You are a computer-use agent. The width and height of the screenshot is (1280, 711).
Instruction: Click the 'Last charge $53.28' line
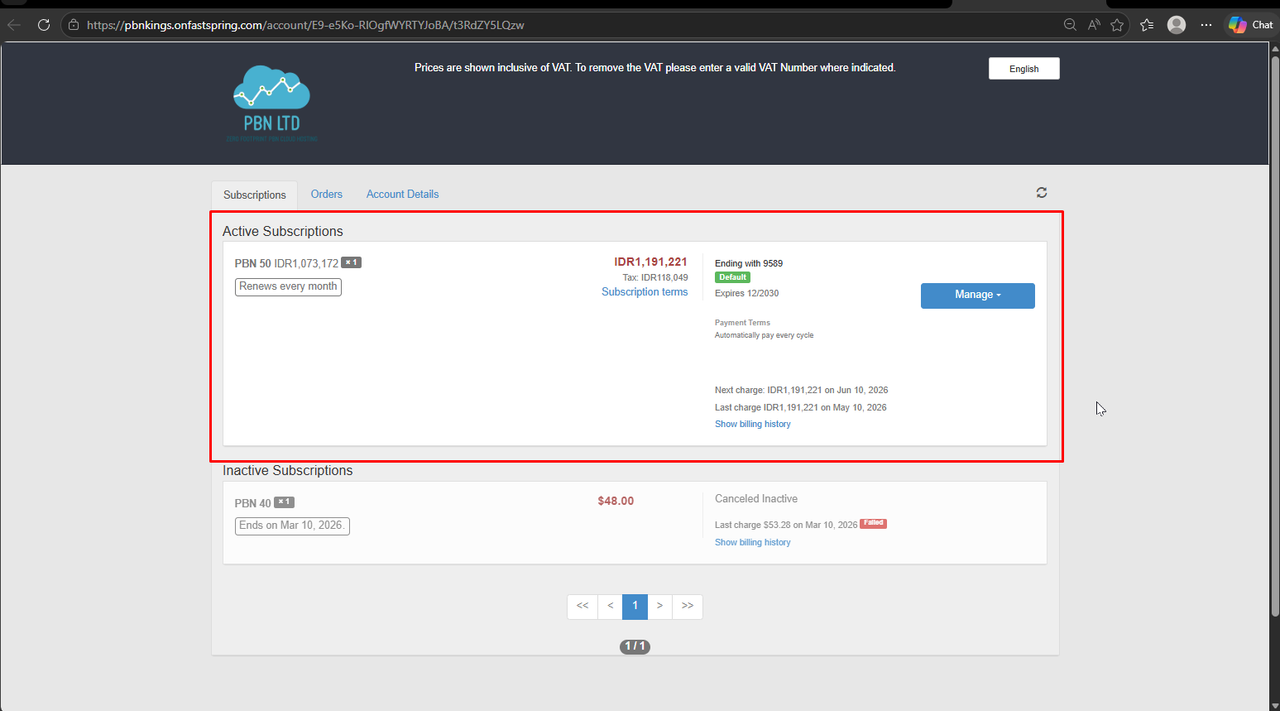click(x=785, y=525)
